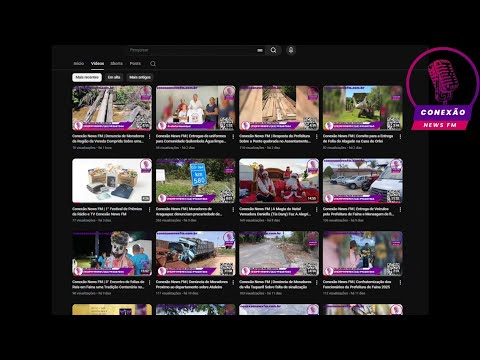Open options menu for Folia do Magado video
Viewport: 480px width, 360px height.
pos(400,137)
